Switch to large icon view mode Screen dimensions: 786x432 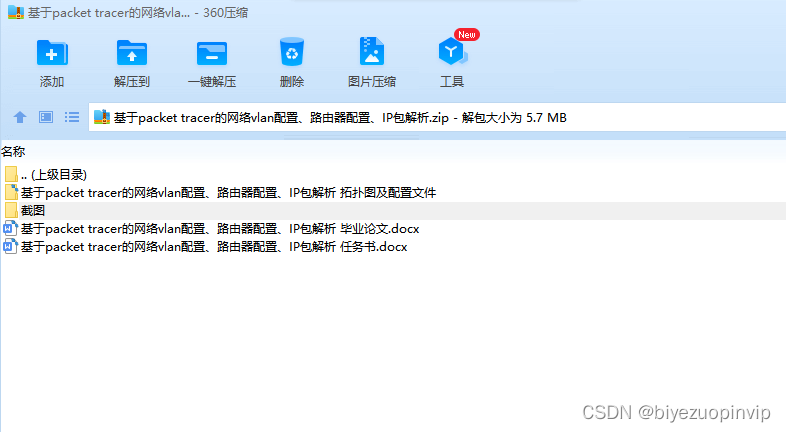[46, 117]
